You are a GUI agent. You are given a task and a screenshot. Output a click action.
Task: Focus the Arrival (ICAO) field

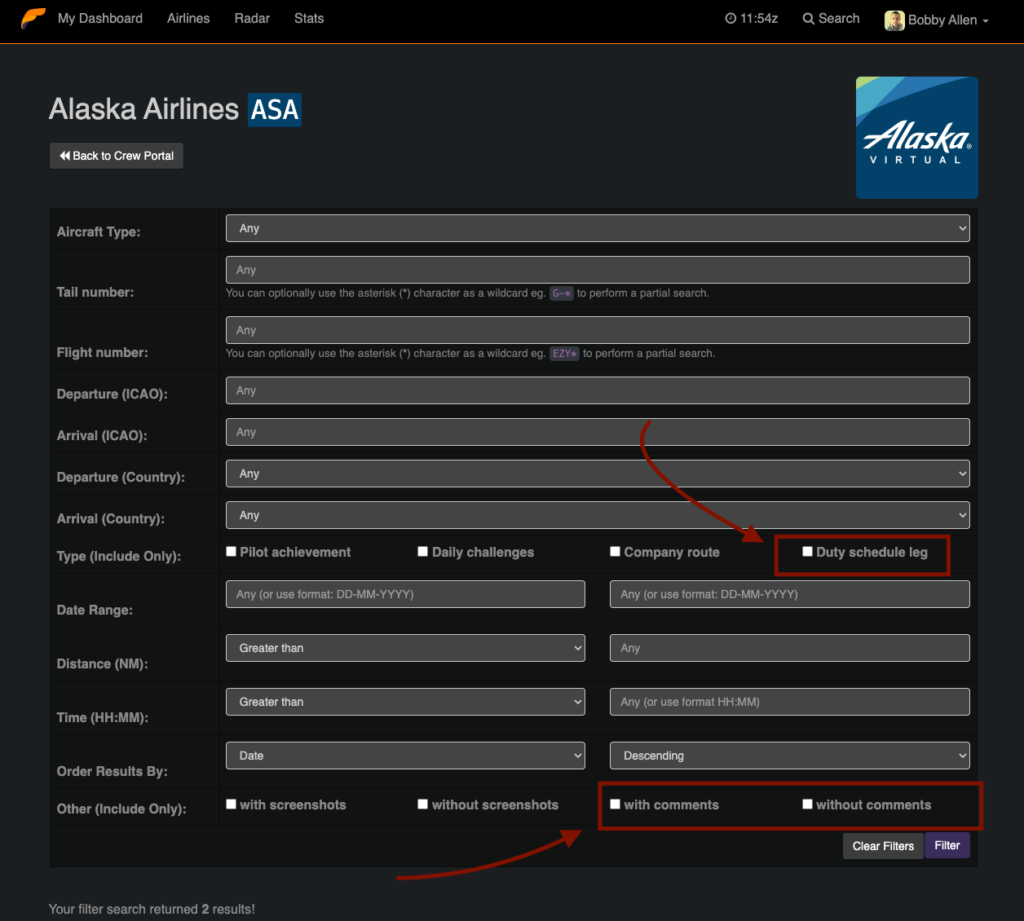click(x=598, y=432)
